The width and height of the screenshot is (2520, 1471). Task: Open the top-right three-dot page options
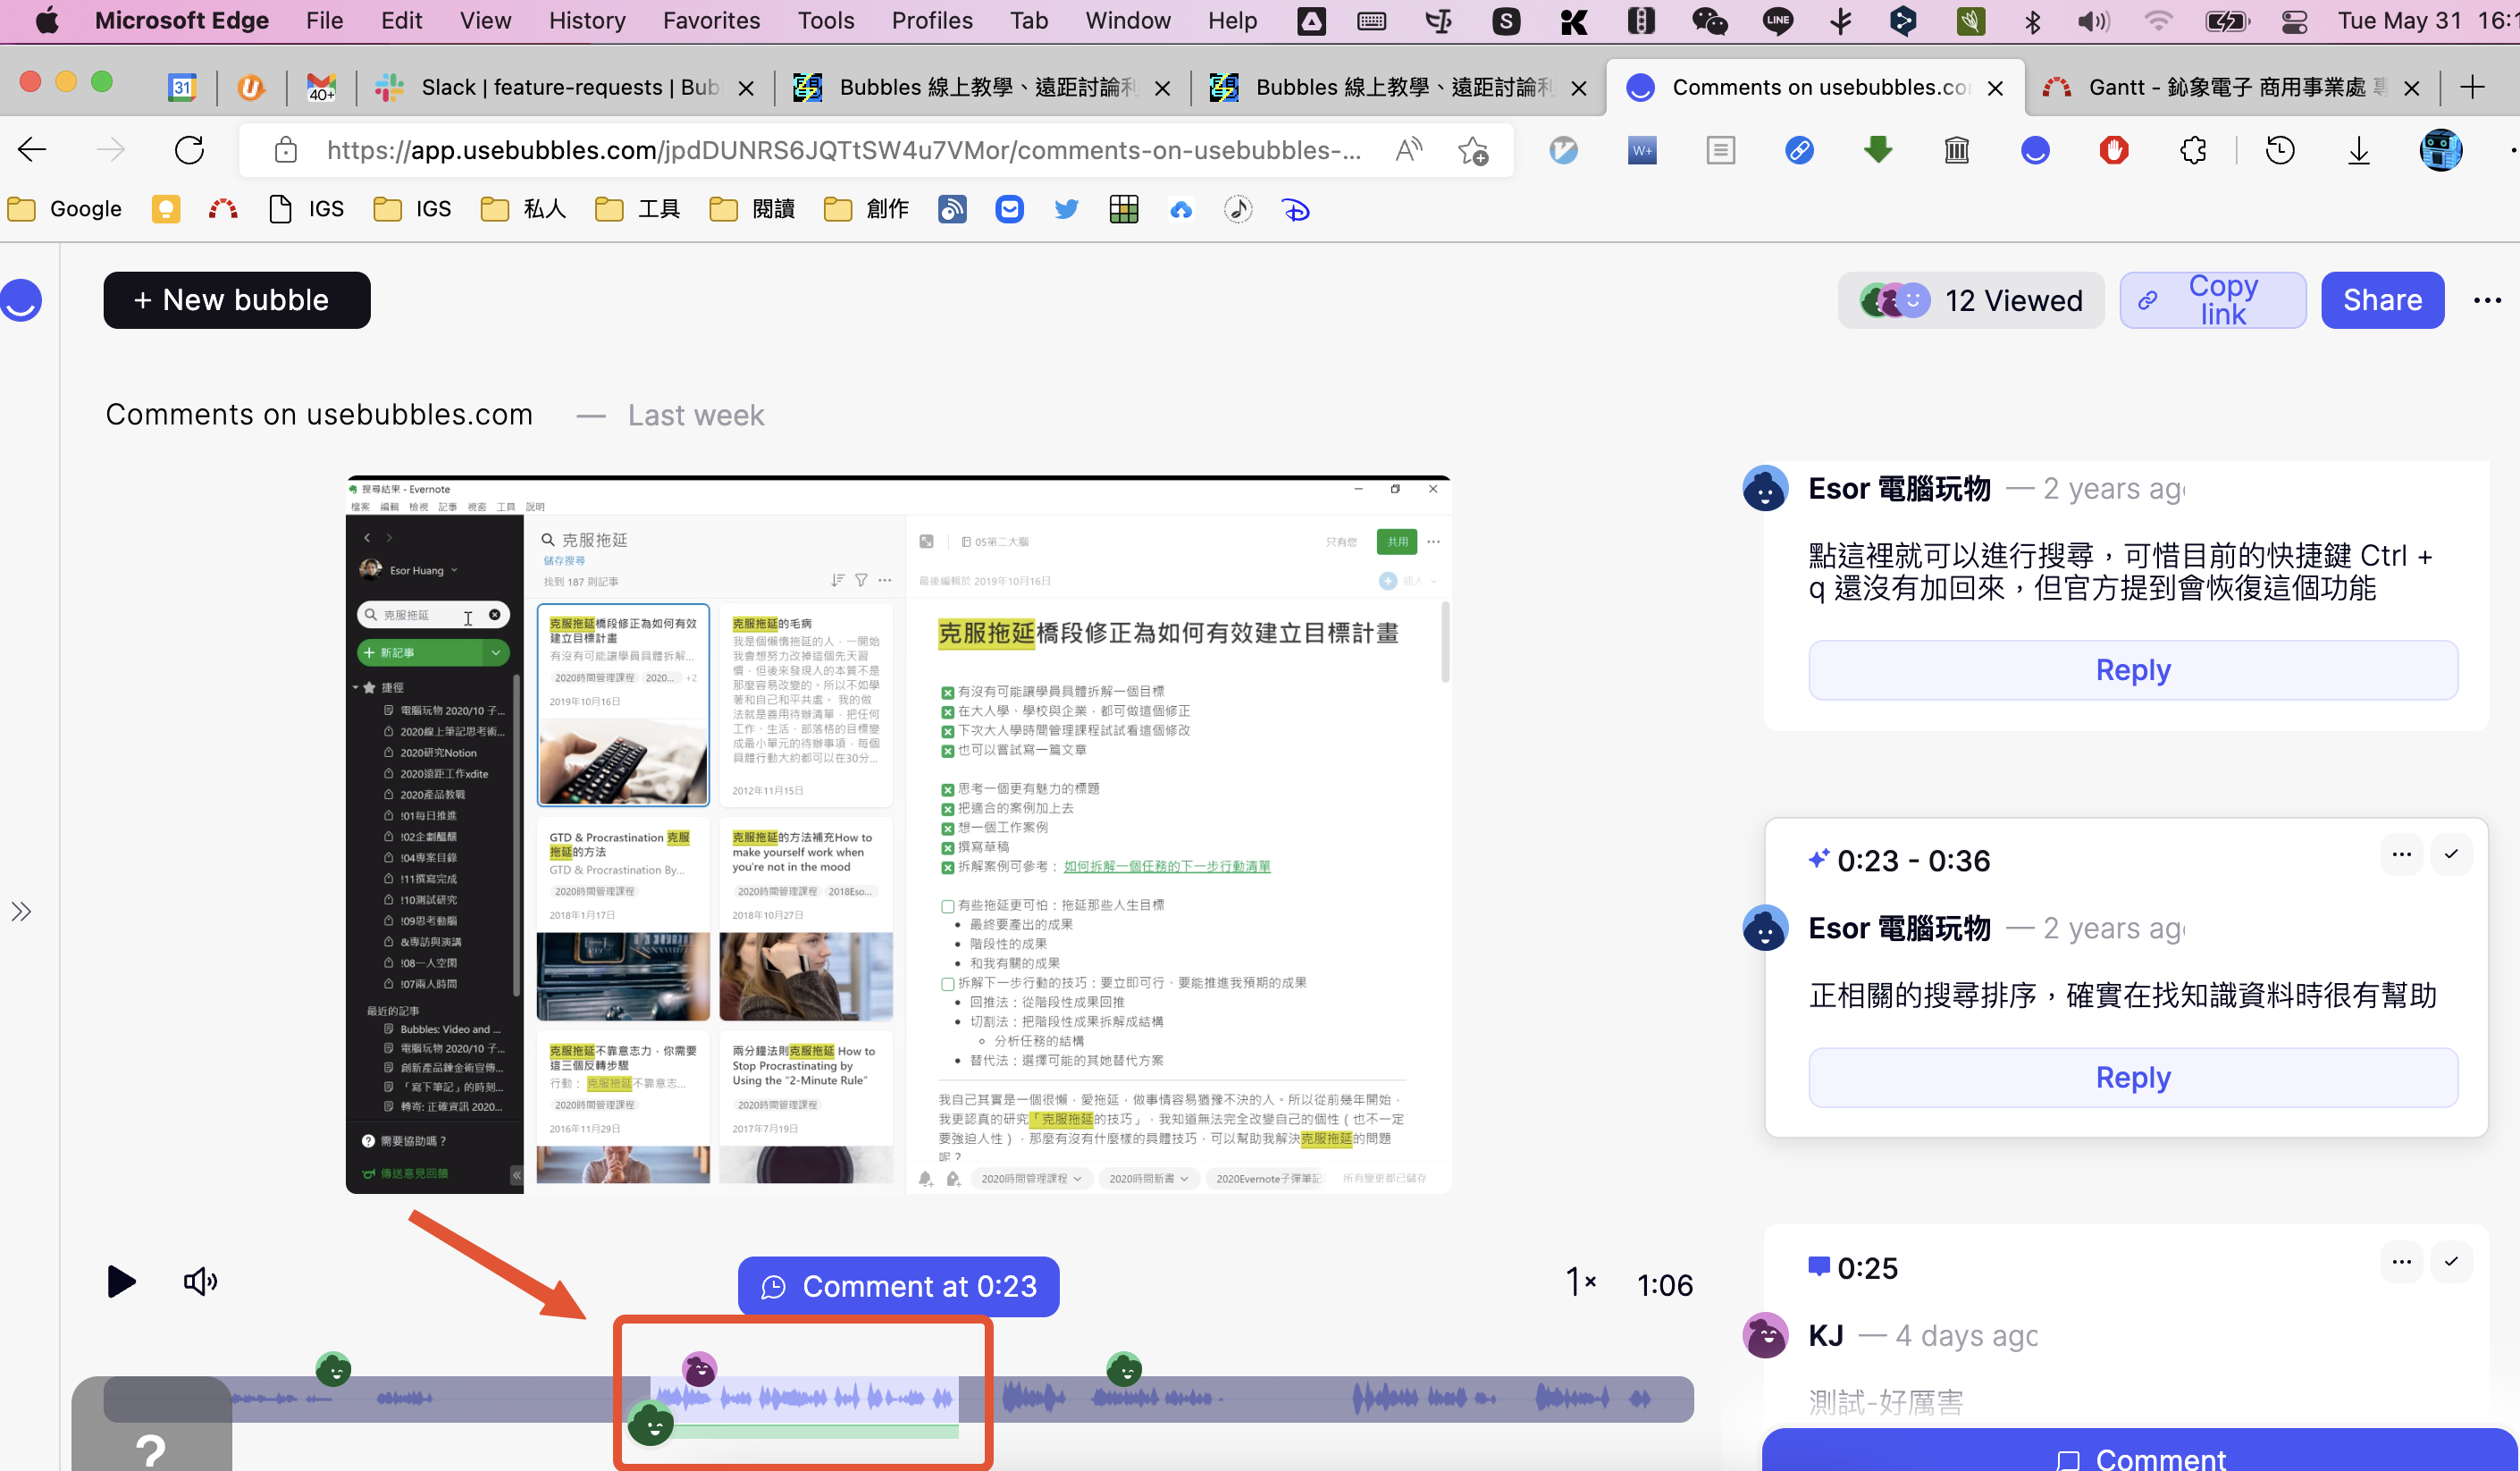coord(2486,300)
